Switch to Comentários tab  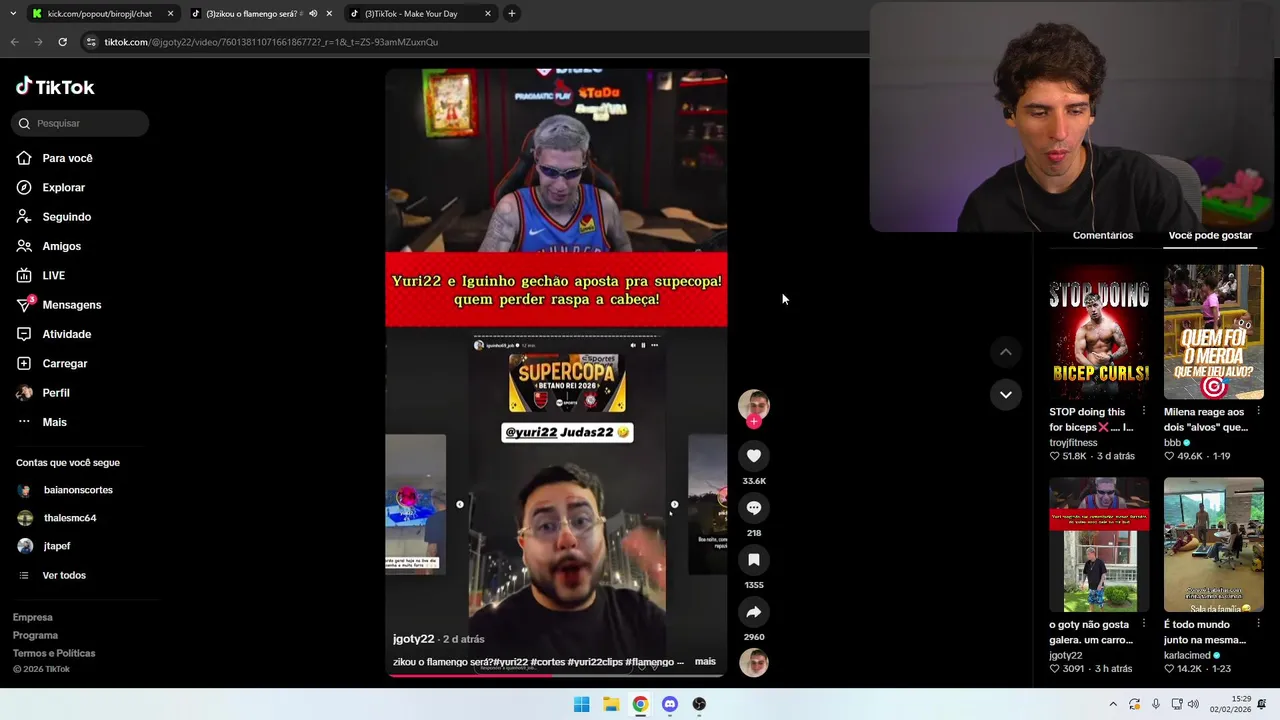(x=1103, y=236)
